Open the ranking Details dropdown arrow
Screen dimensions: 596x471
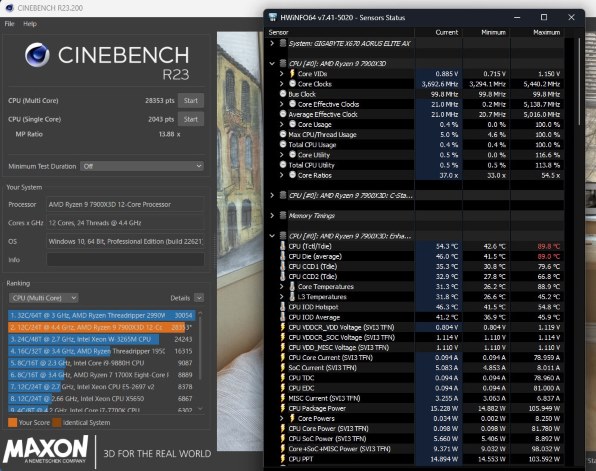click(199, 298)
